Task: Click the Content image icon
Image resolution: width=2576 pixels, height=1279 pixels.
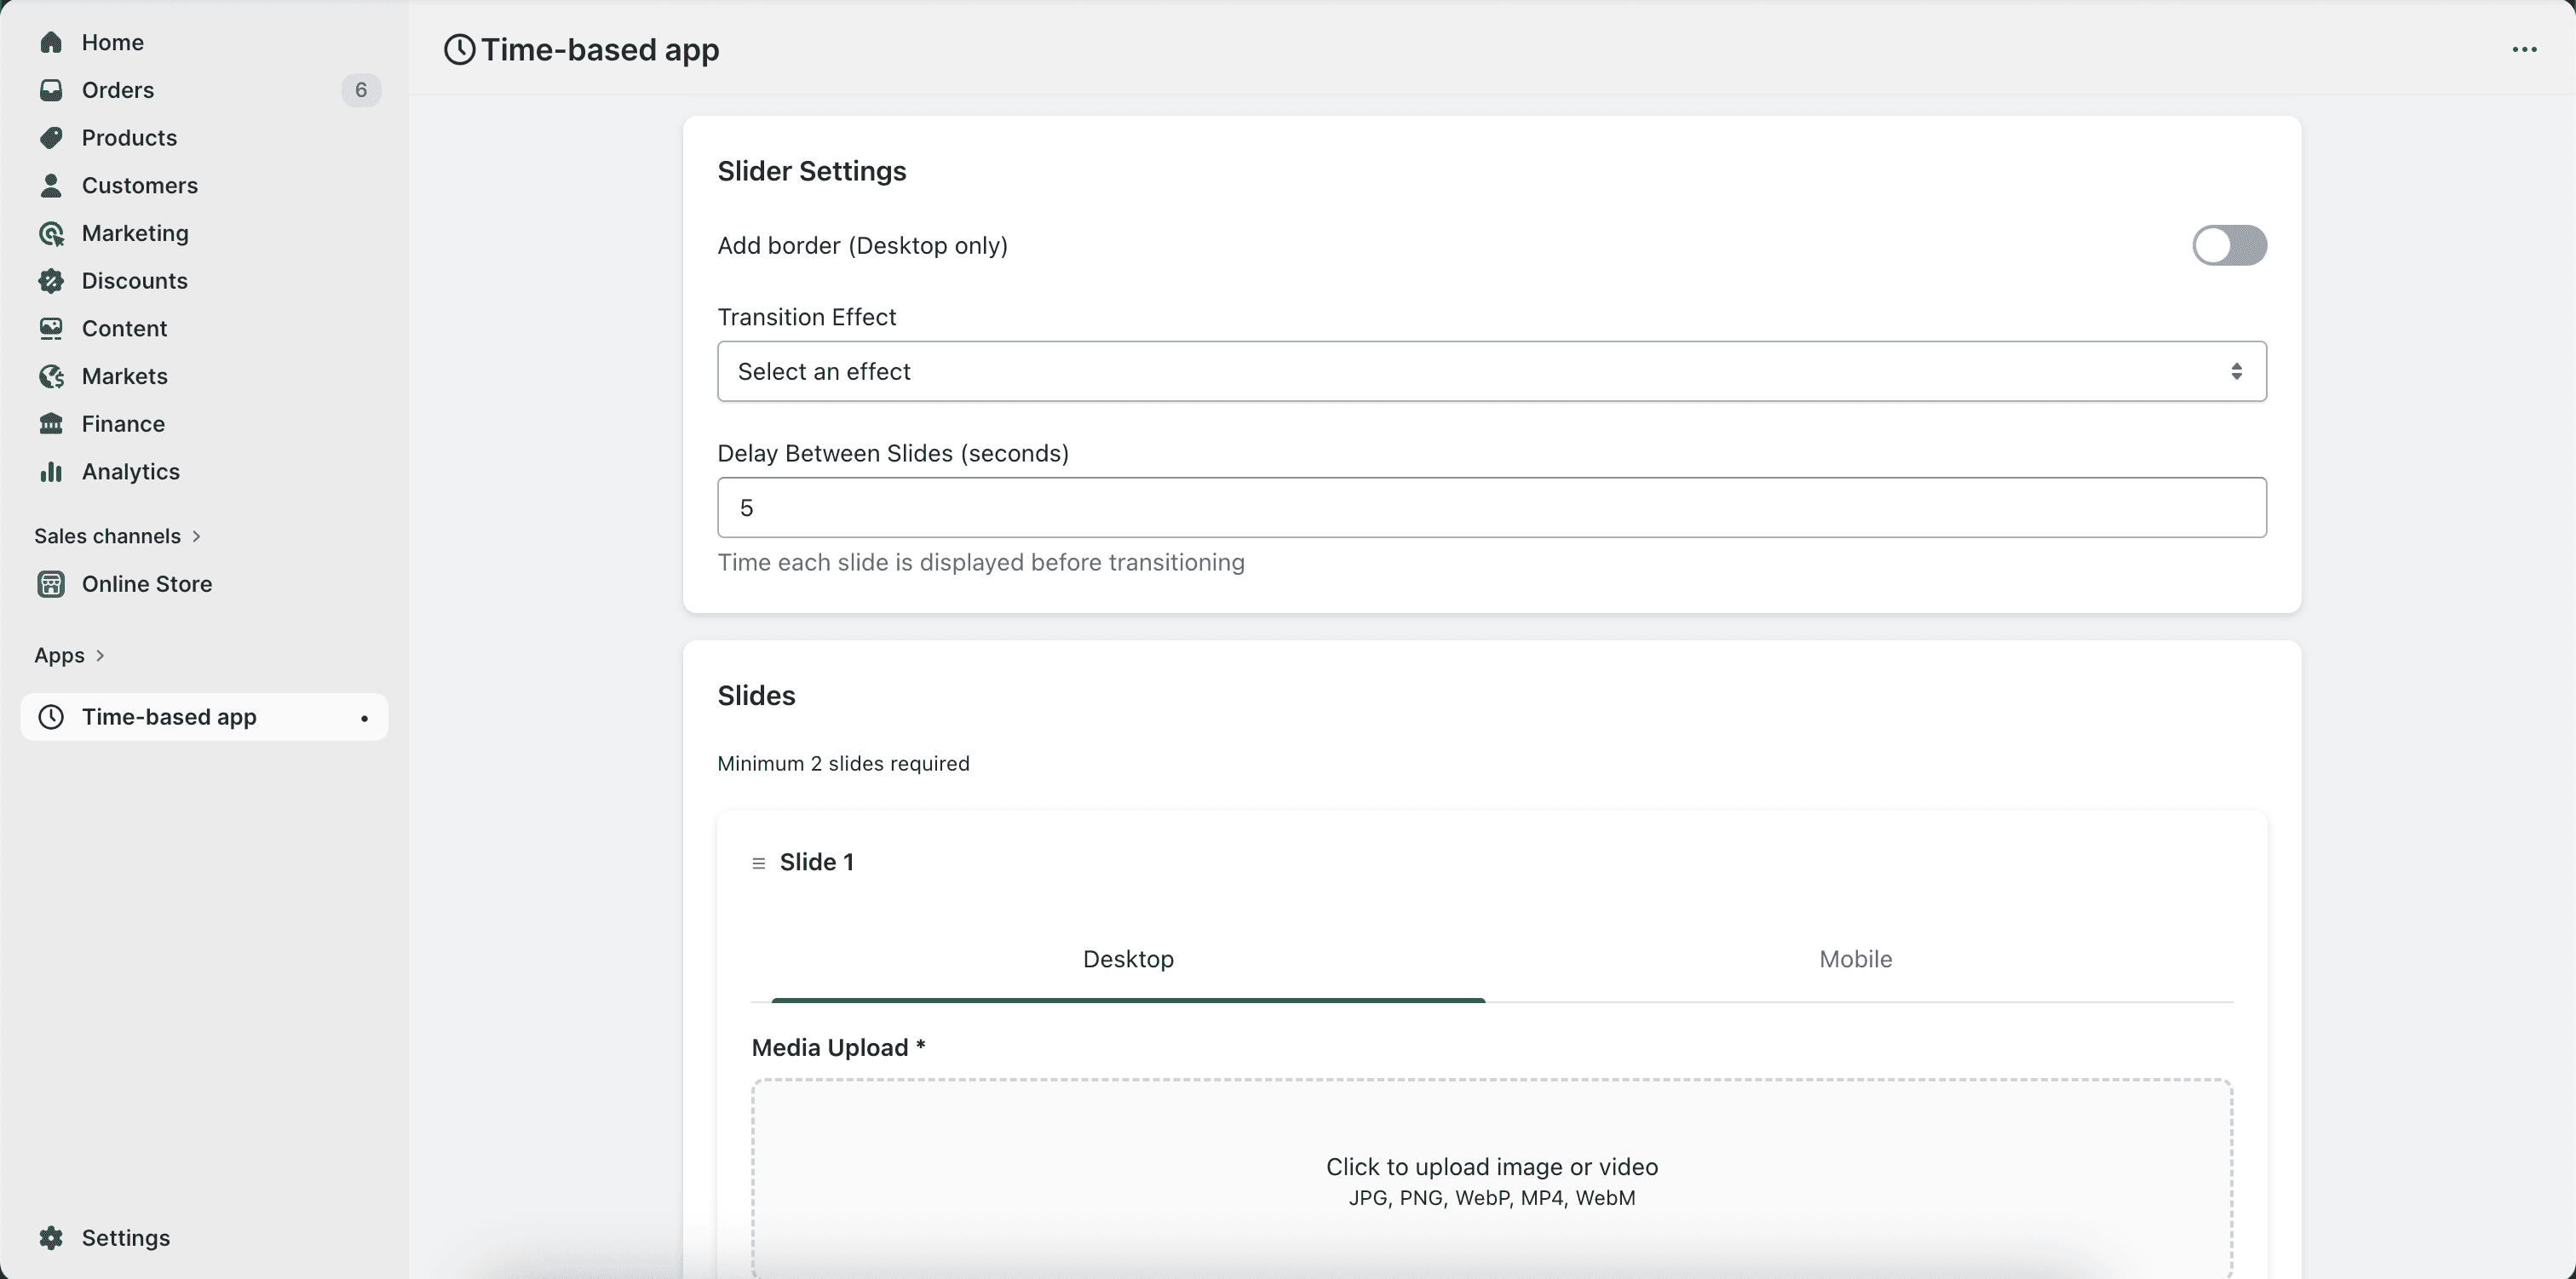Action: tap(51, 328)
